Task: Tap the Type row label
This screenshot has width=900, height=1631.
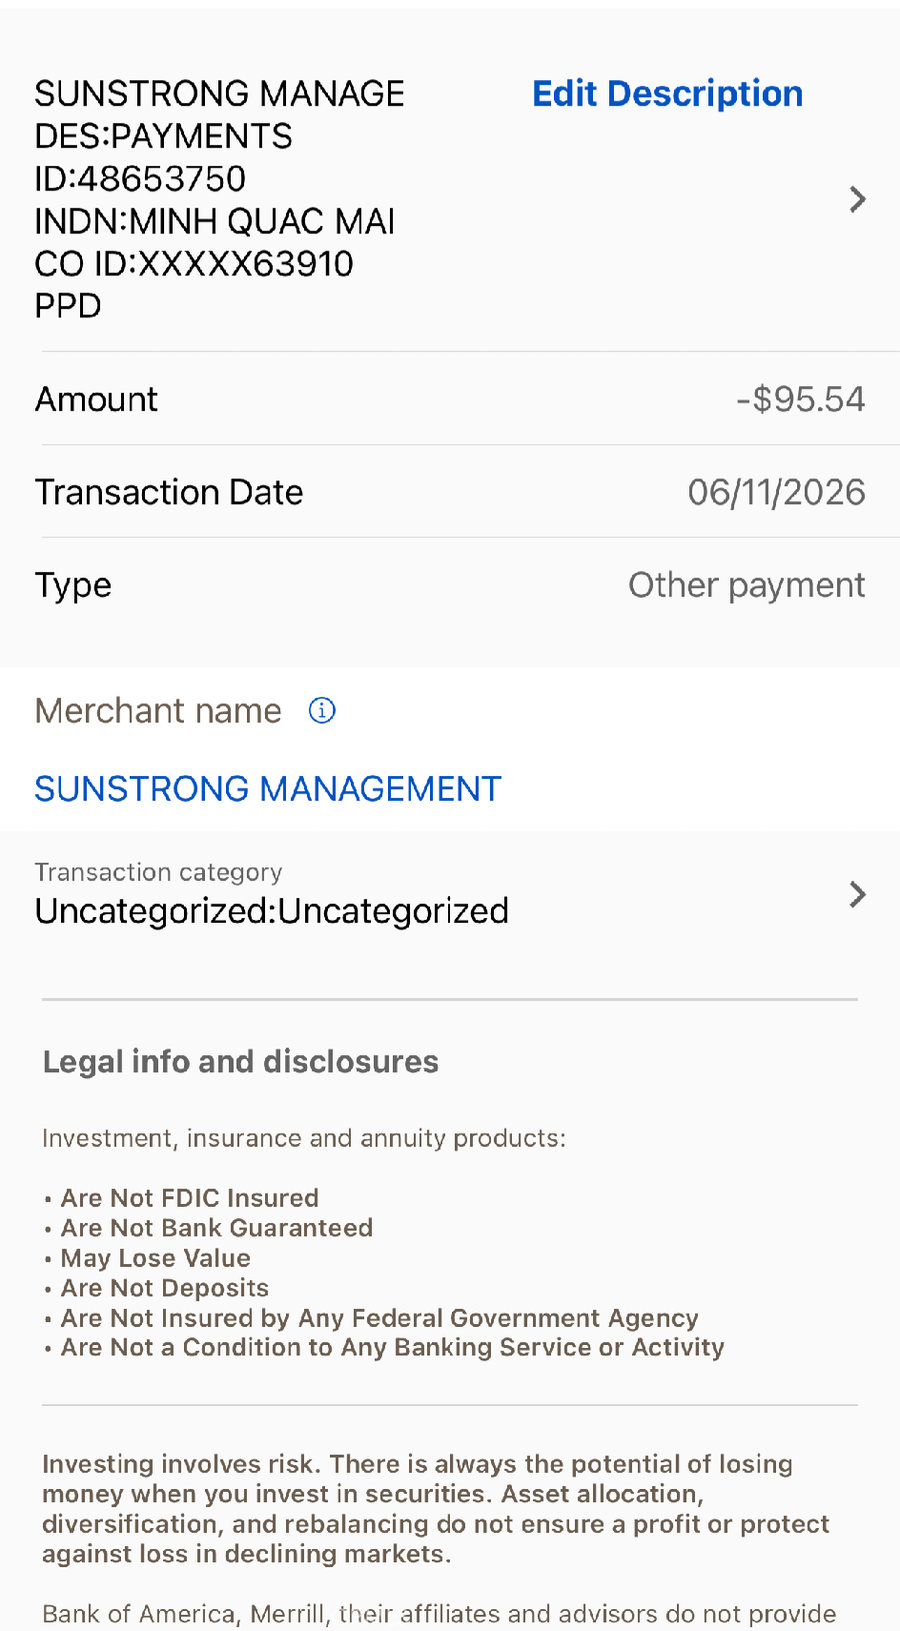Action: point(73,586)
